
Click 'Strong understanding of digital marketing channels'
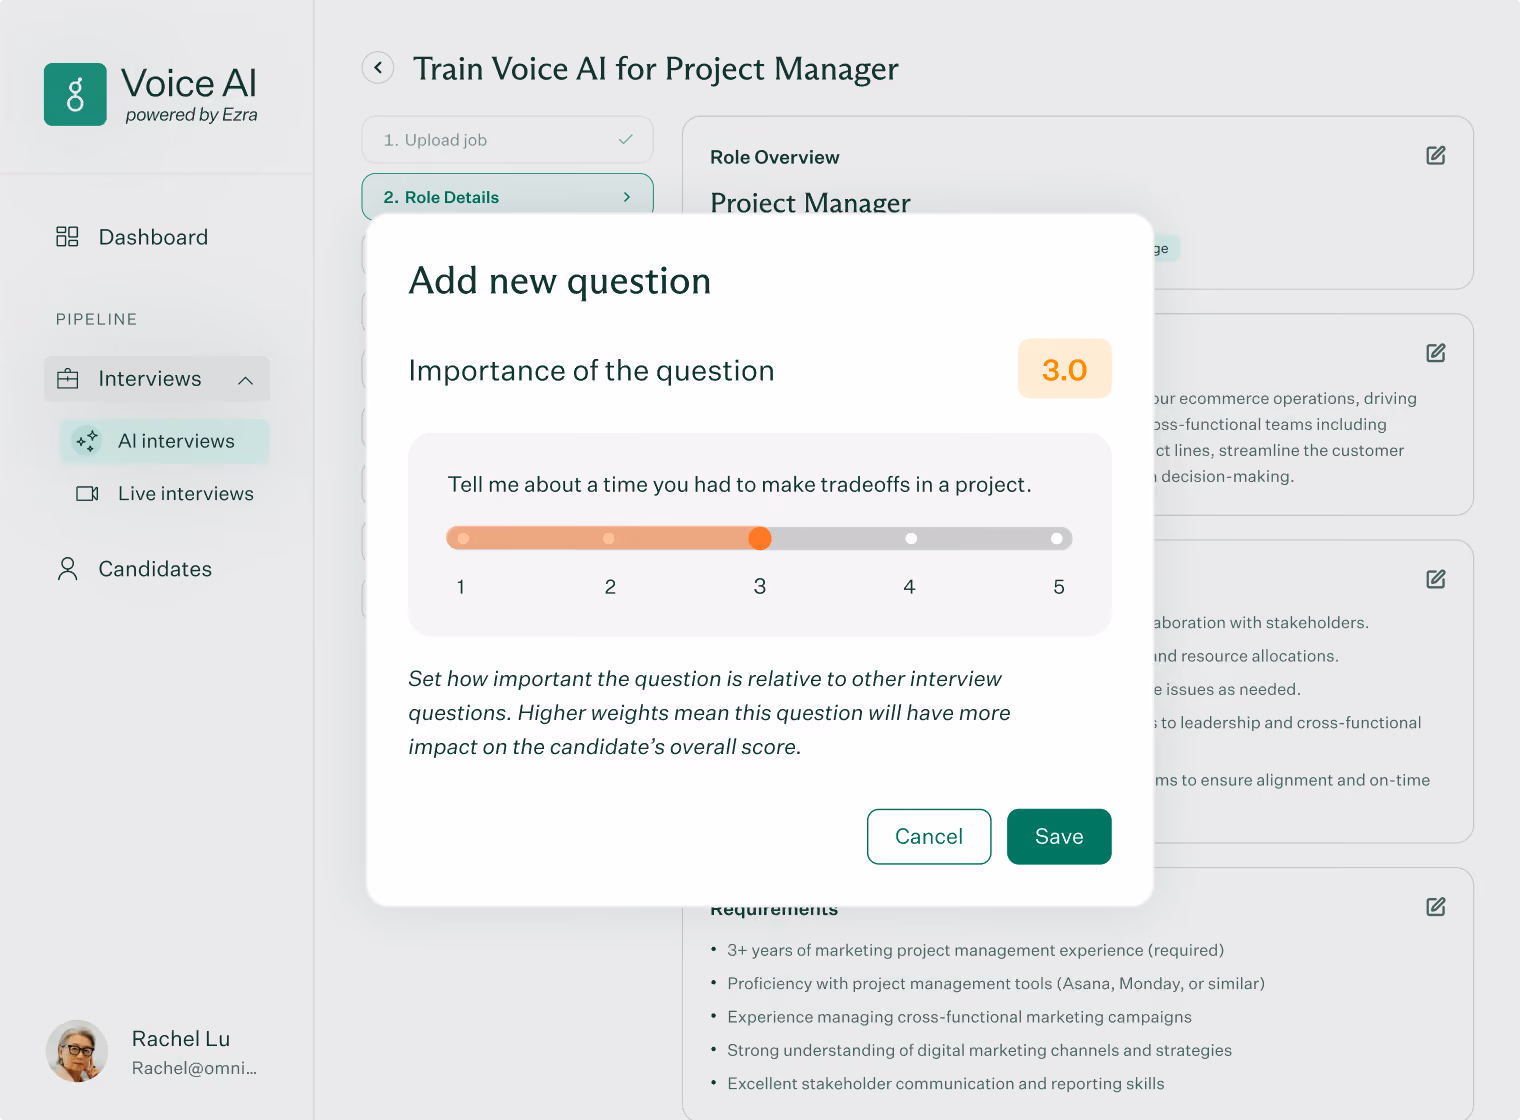pyautogui.click(x=980, y=1050)
